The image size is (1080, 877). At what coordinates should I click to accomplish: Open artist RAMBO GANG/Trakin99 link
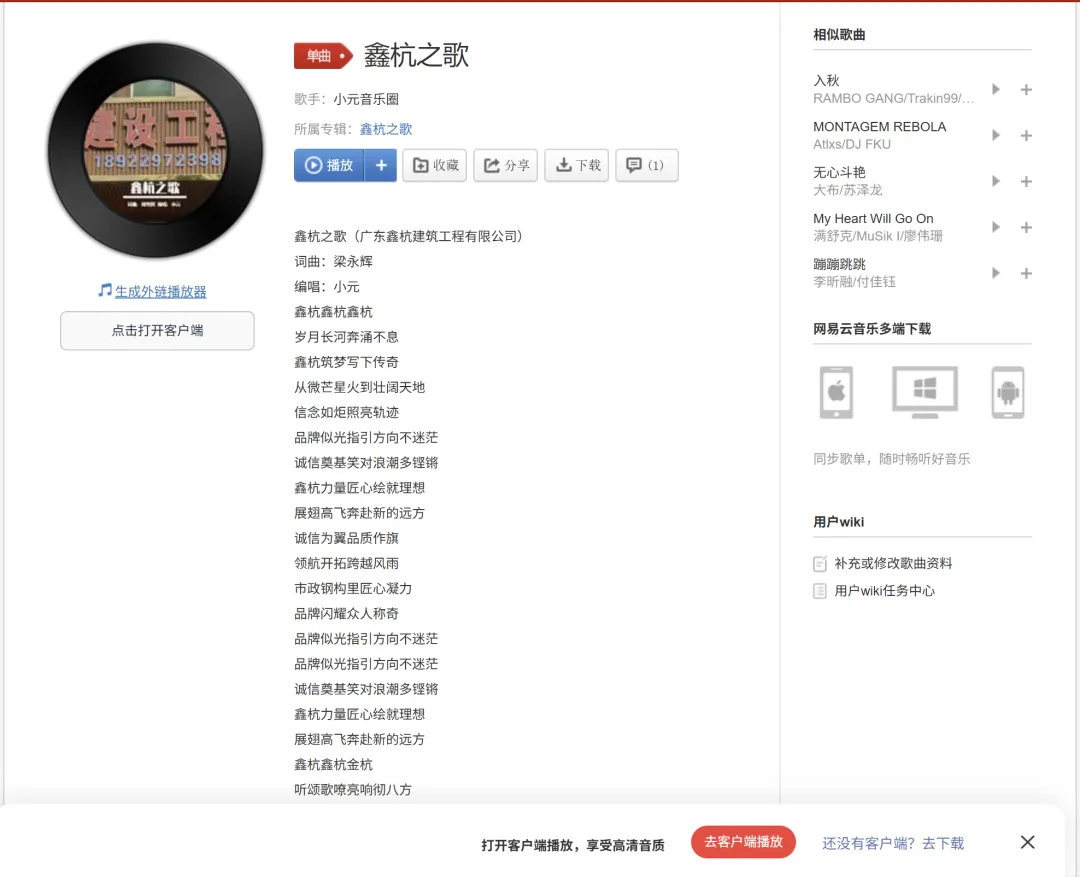tap(893, 99)
